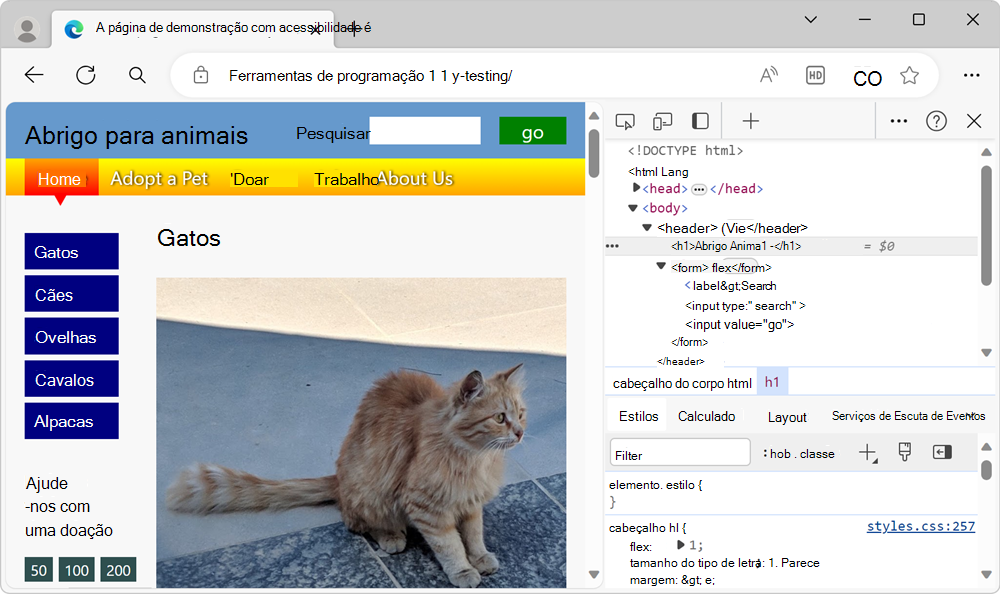Add a new DevTools panel tab with plus

[x=749, y=120]
